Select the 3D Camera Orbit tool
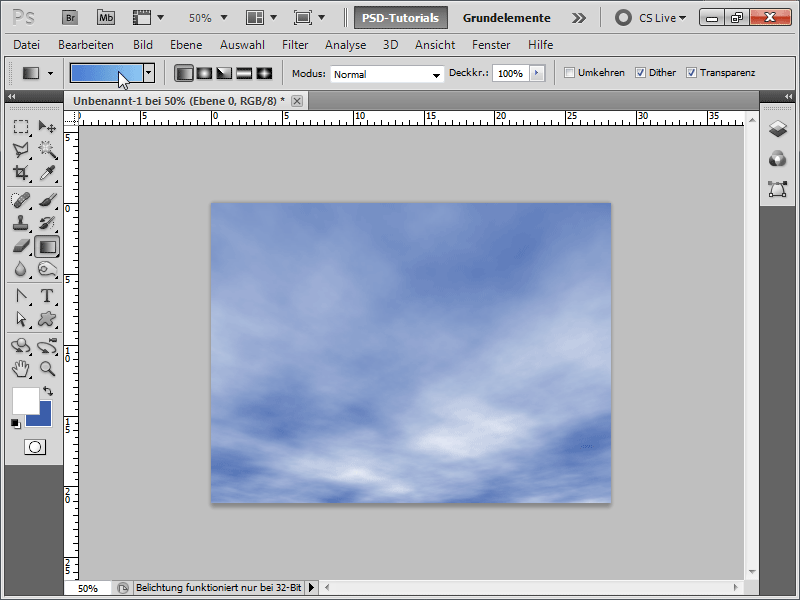Viewport: 800px width, 600px height. [x=47, y=346]
